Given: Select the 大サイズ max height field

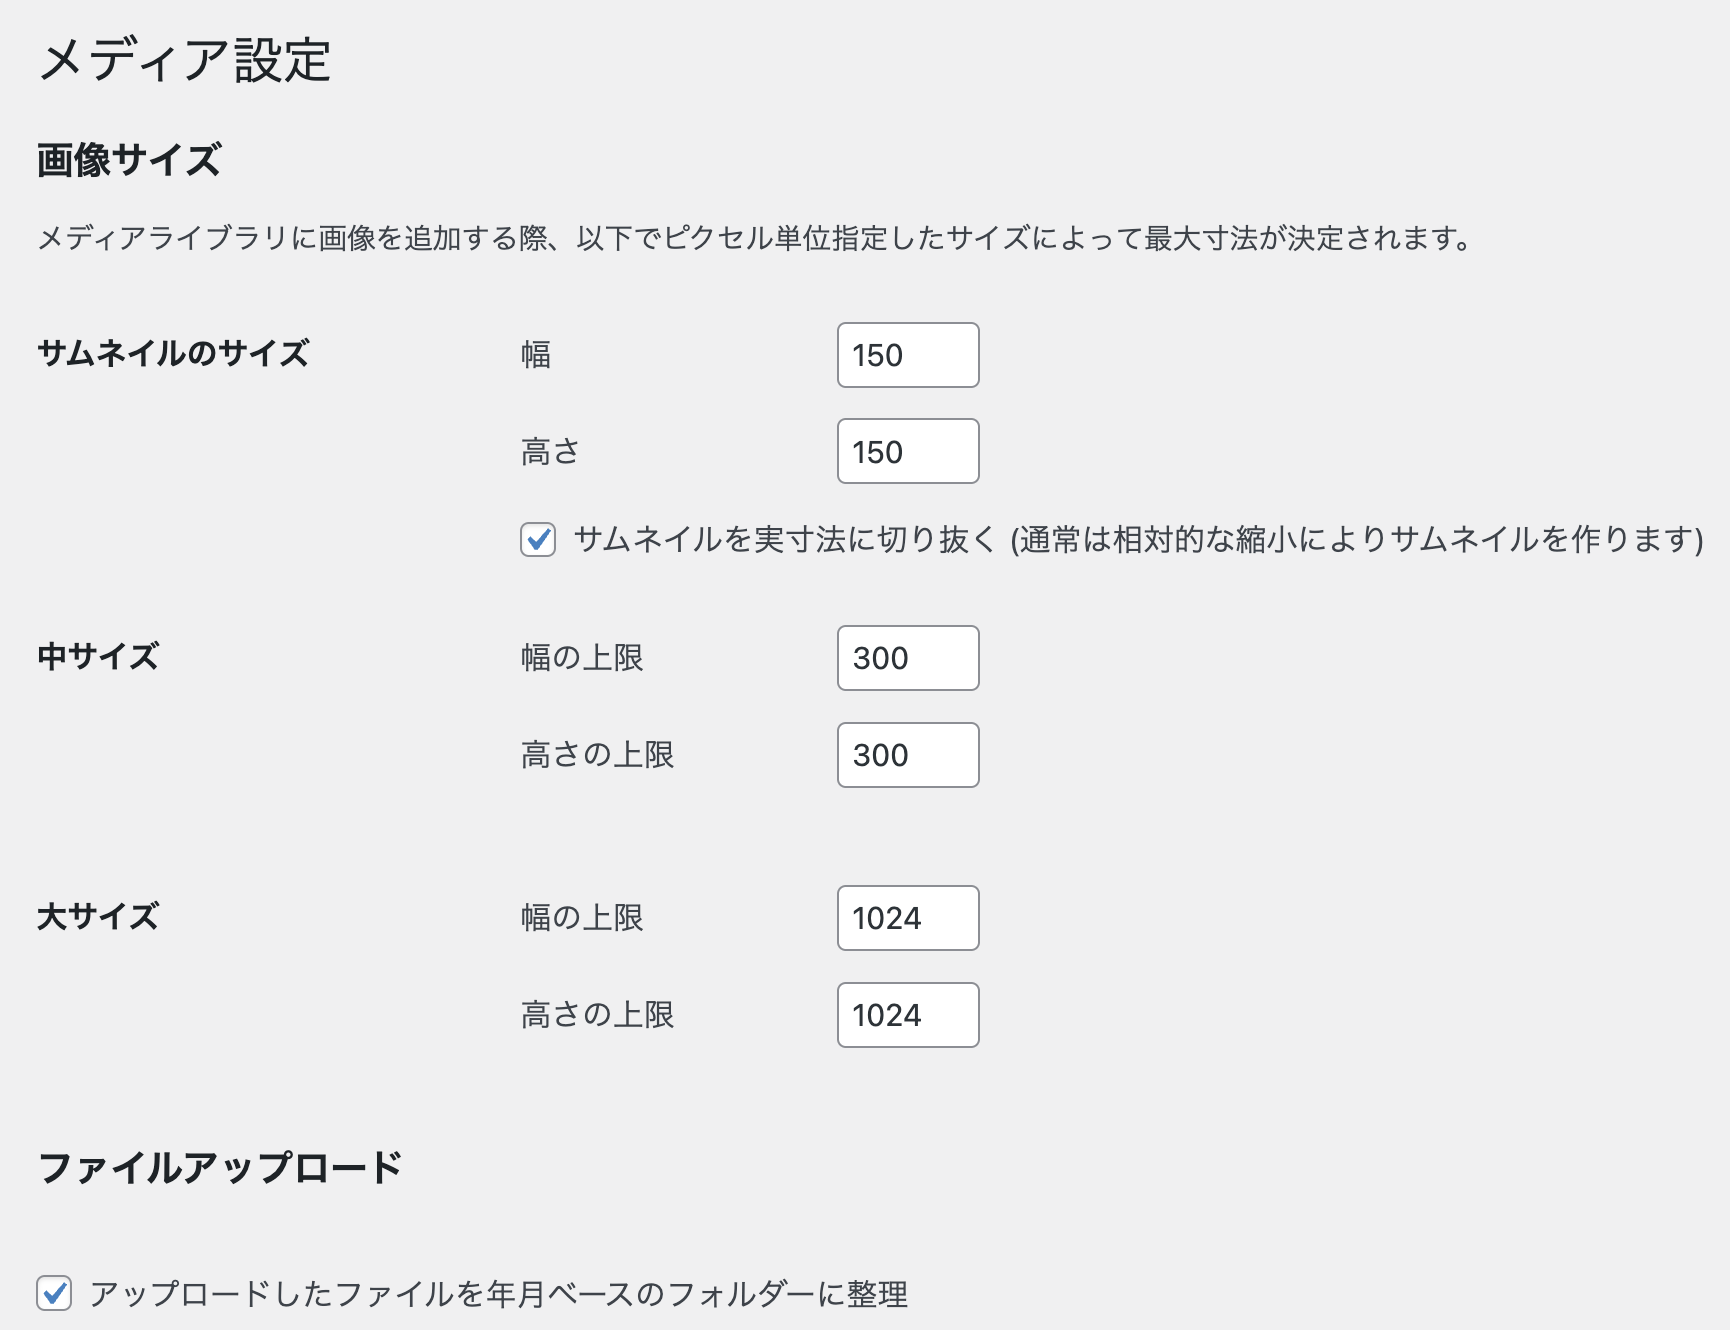Looking at the screenshot, I should (907, 1015).
